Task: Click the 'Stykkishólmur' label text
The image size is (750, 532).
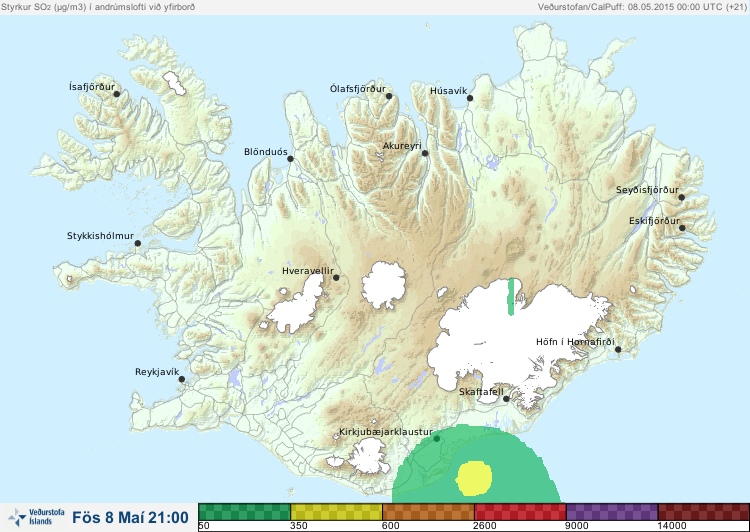Action: pyautogui.click(x=100, y=236)
